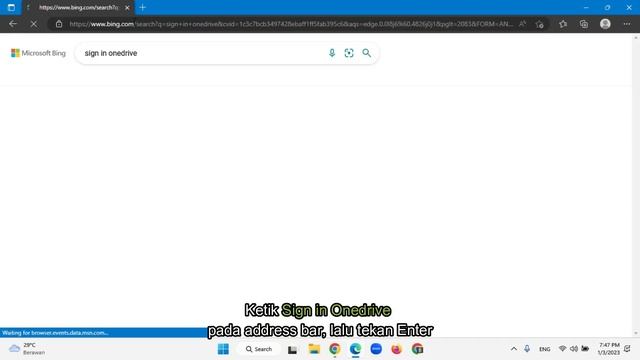Click the Bing magnifier search button
The width and height of the screenshot is (640, 360).
[x=367, y=53]
